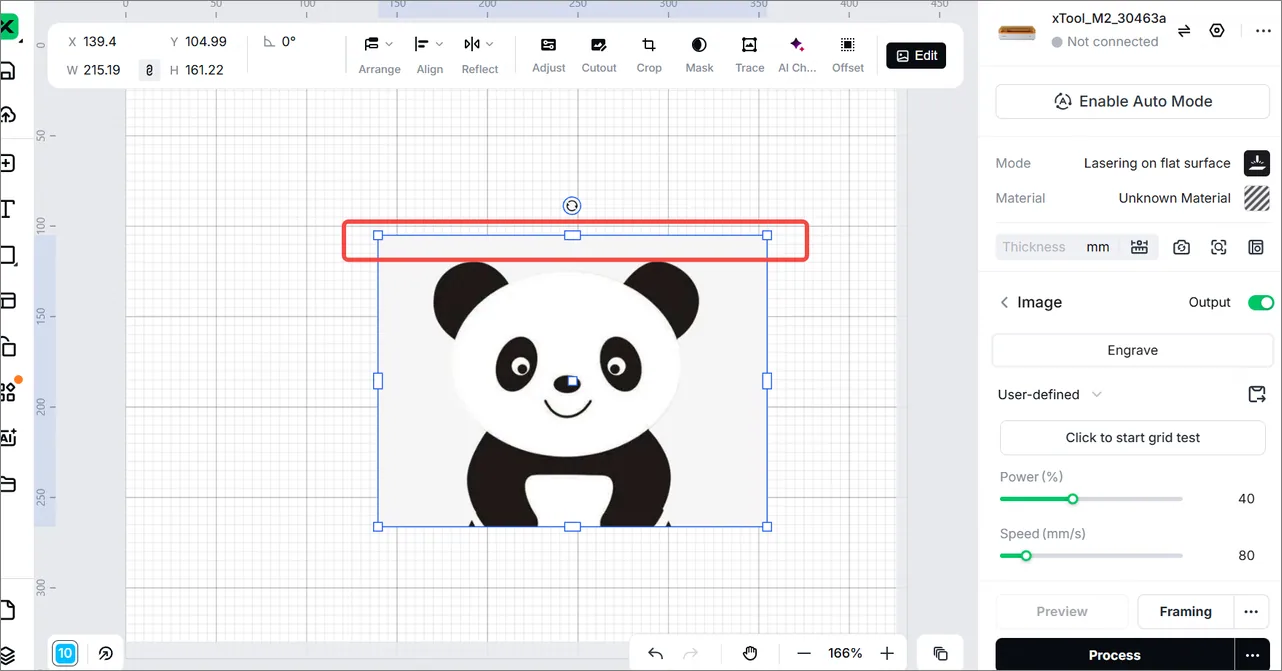1282x671 pixels.
Task: Click the thickness measure ruler icon
Action: coord(1139,247)
